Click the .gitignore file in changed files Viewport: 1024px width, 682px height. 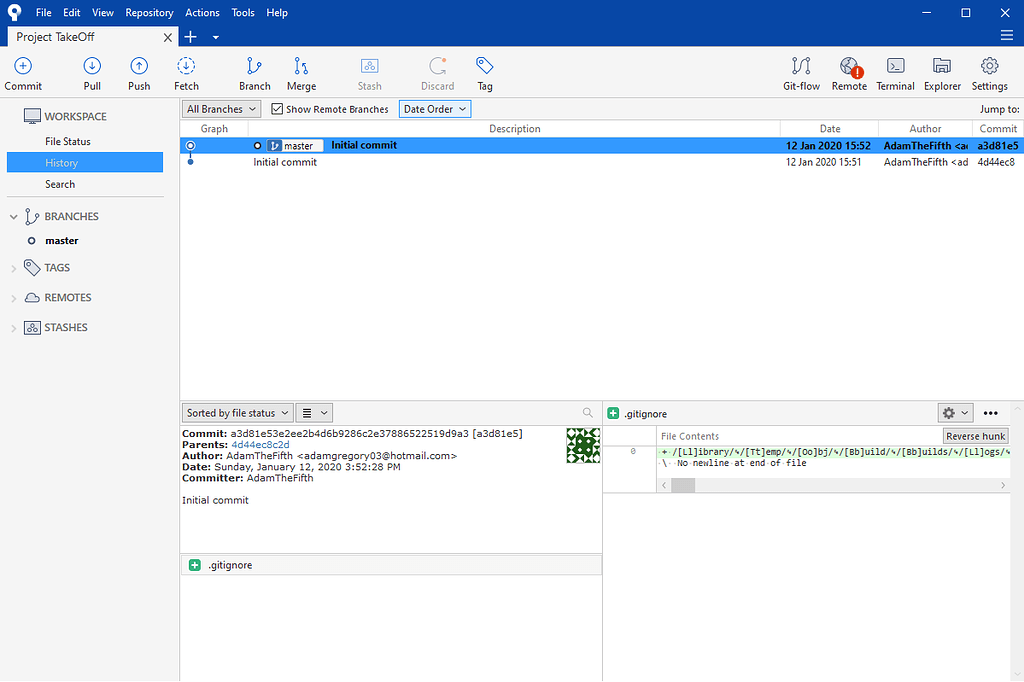pos(391,565)
